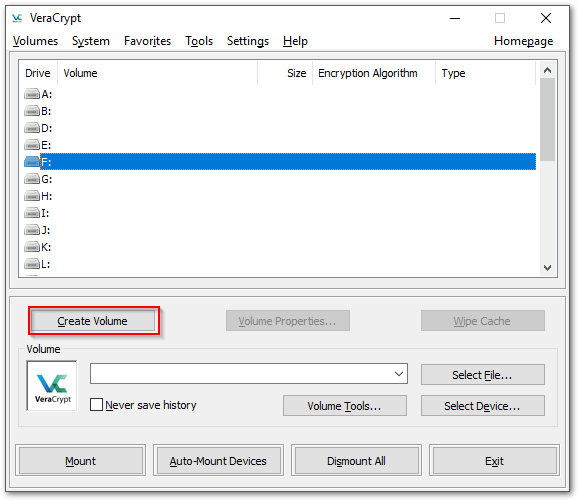
Task: Expand the volume path dropdown arrow
Action: coord(399,374)
